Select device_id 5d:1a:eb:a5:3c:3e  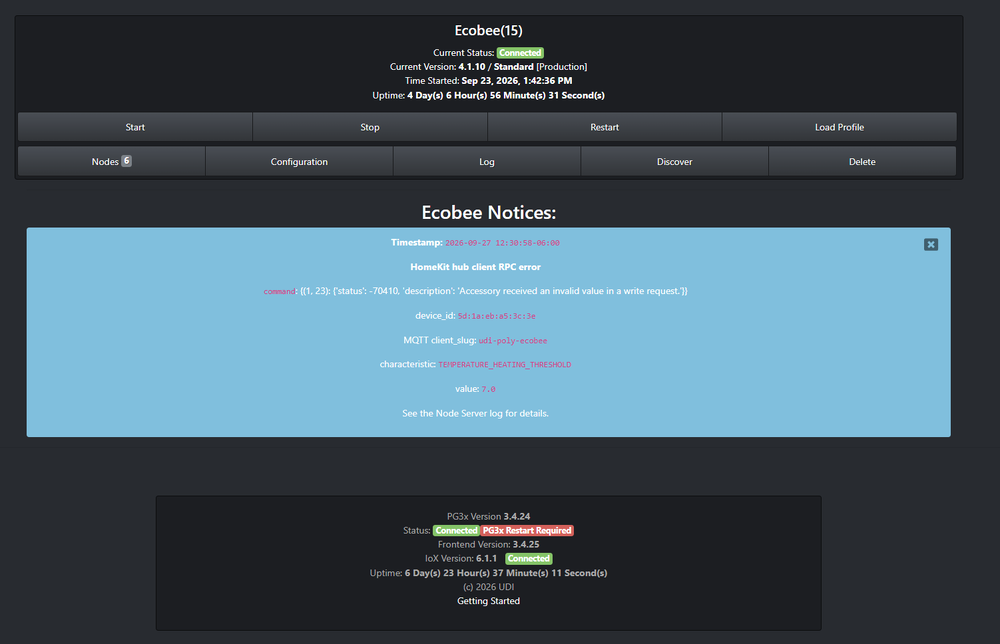(497, 316)
